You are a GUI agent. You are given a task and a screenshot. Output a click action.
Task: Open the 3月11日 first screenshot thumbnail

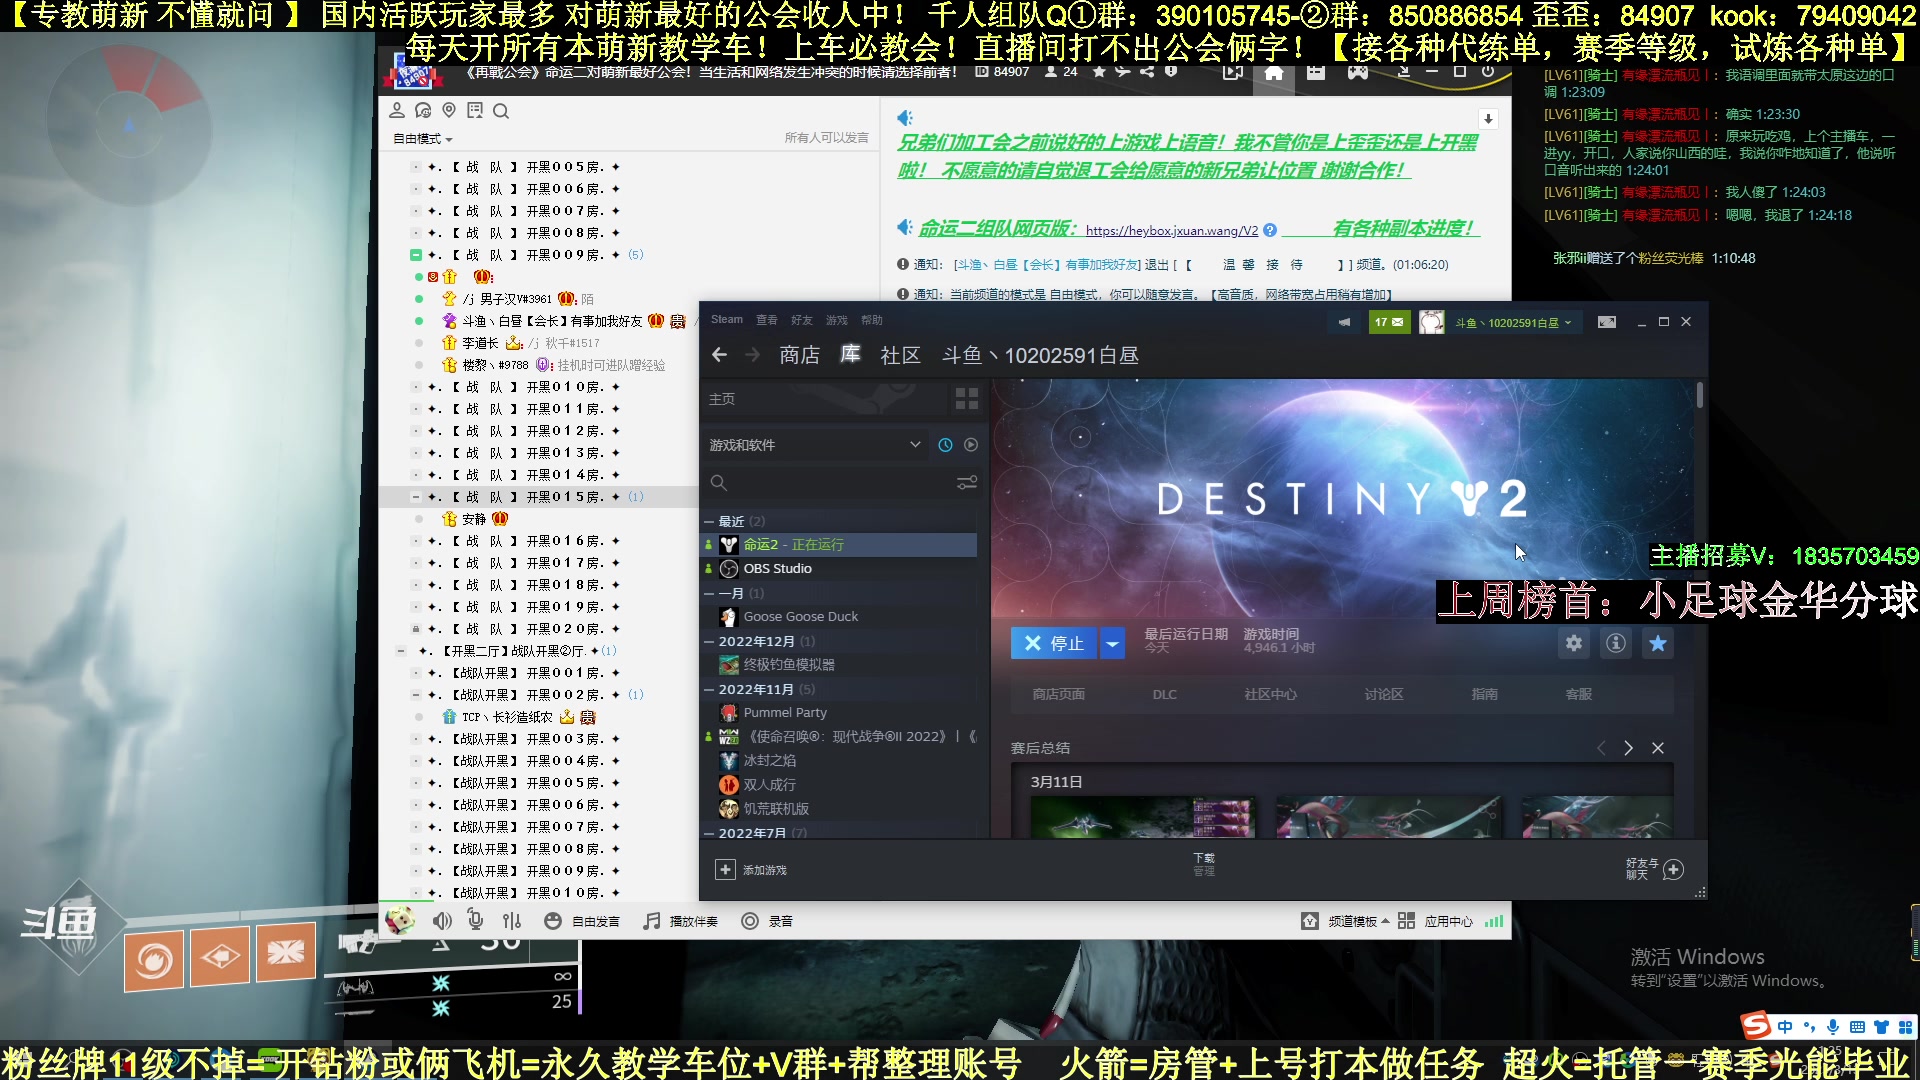pos(1143,817)
